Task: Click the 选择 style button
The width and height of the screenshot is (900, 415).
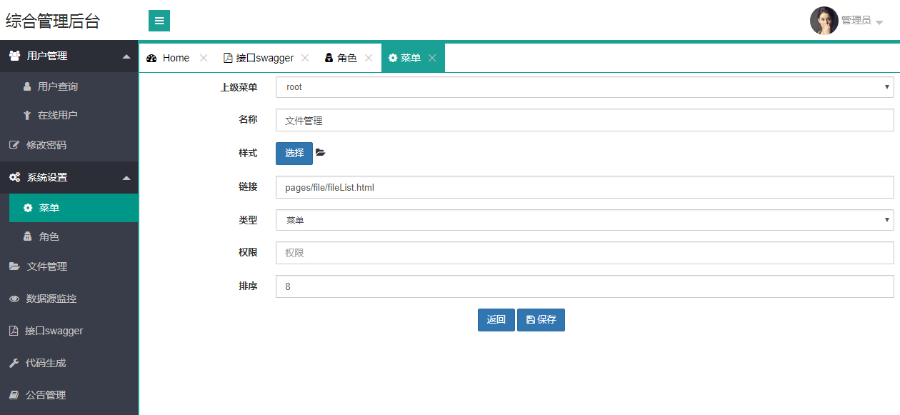Action: pyautogui.click(x=294, y=153)
